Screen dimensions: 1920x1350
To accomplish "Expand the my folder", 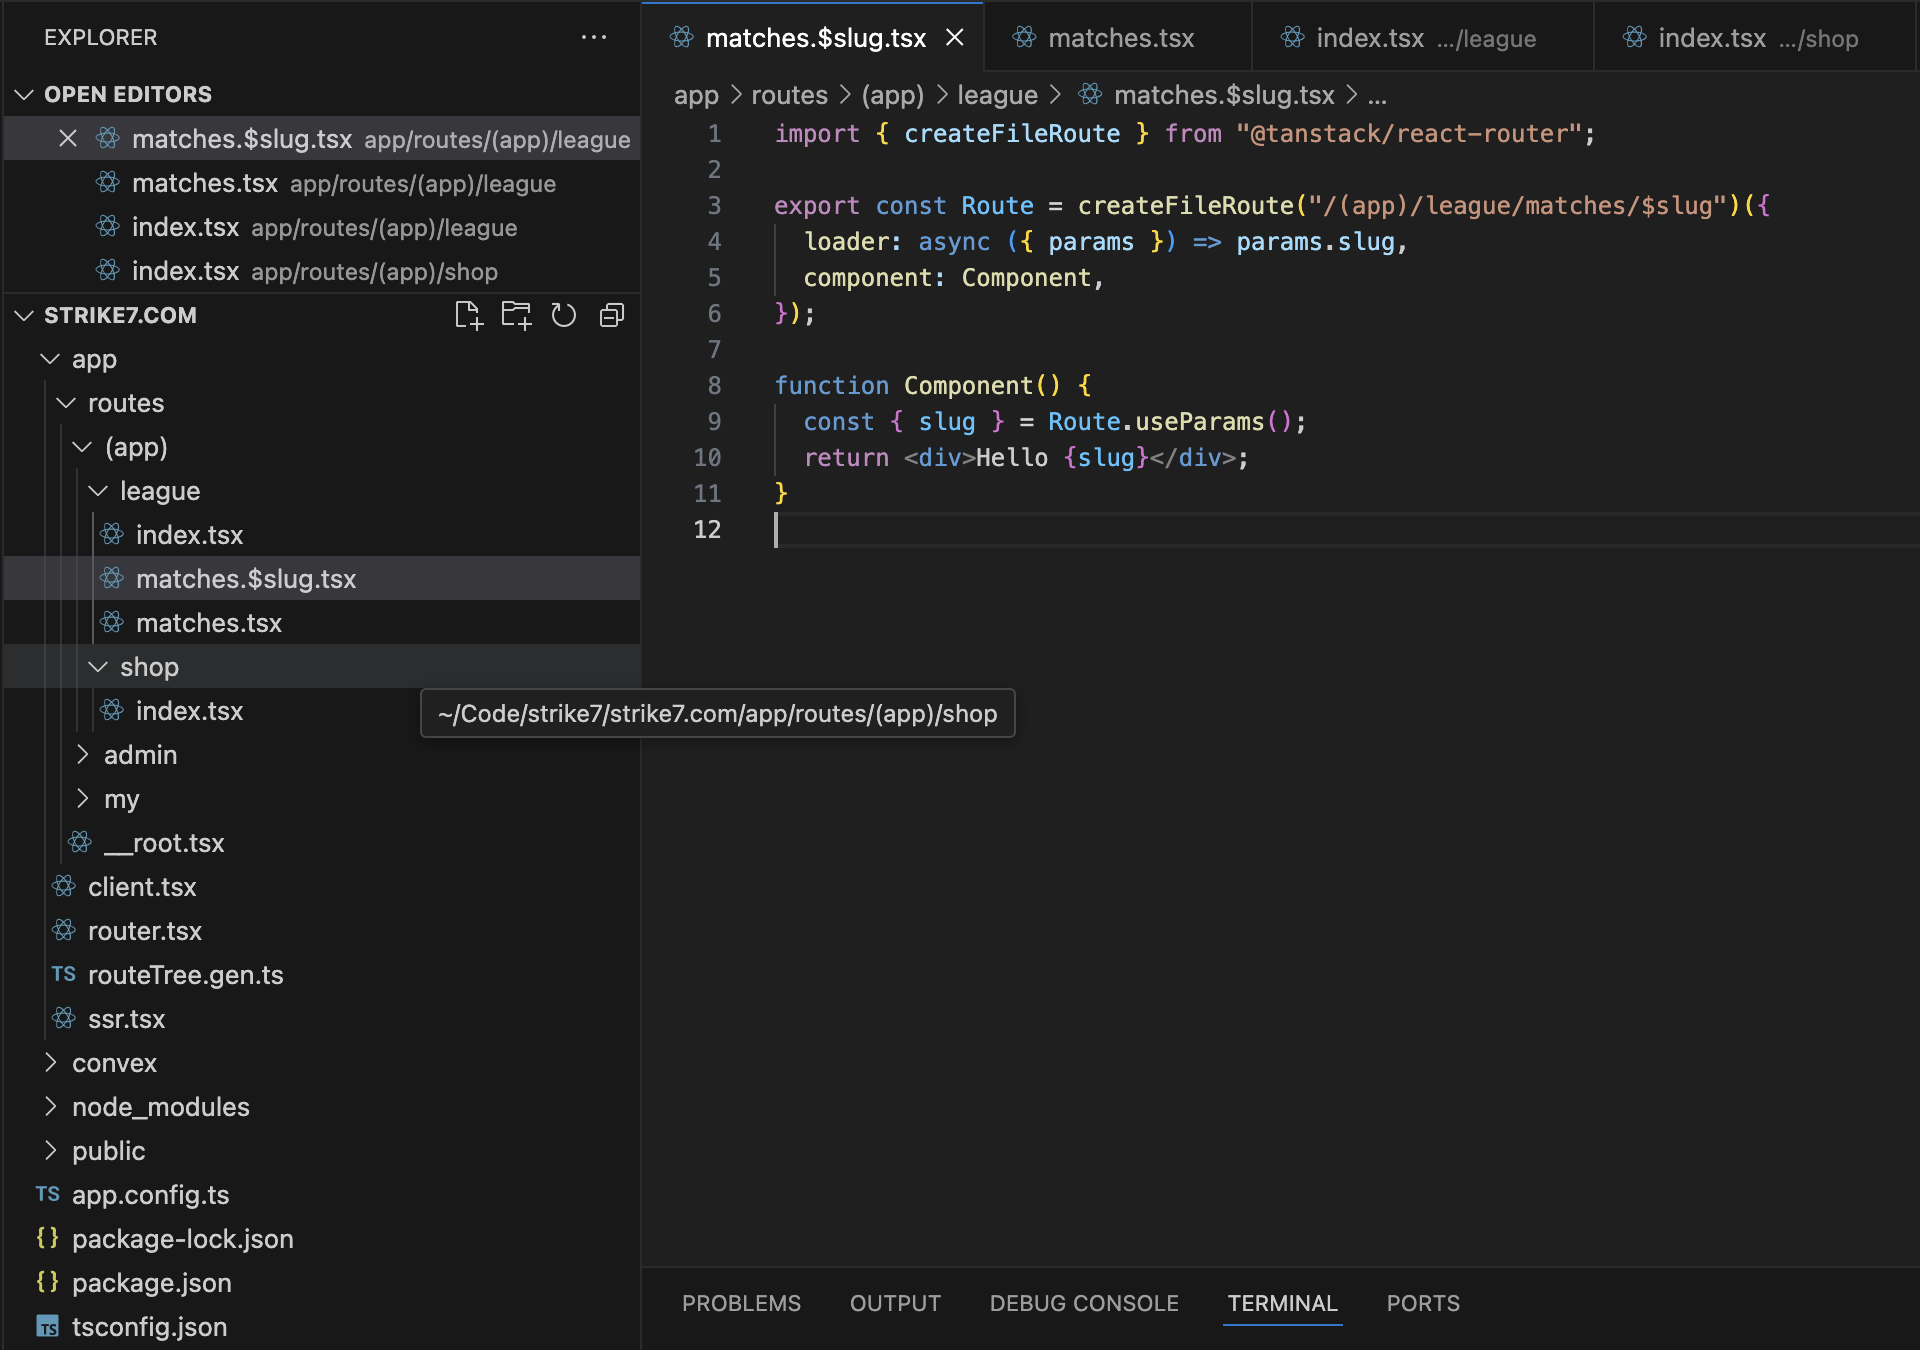I will pyautogui.click(x=82, y=798).
